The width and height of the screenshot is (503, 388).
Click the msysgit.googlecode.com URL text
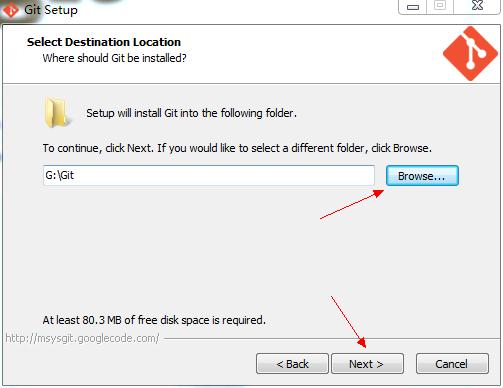(x=82, y=338)
